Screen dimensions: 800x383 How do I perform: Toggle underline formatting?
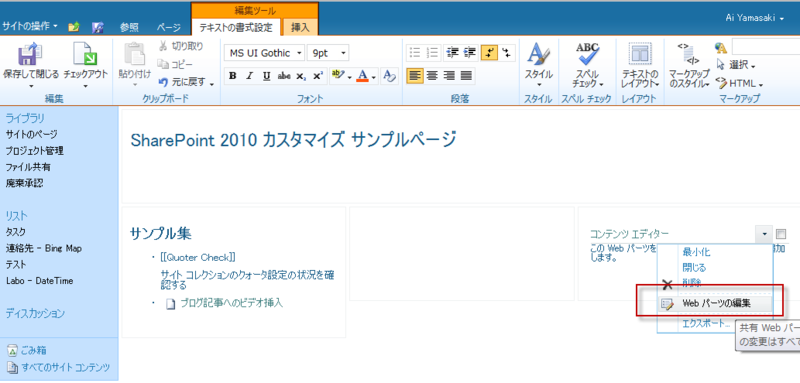(x=266, y=76)
